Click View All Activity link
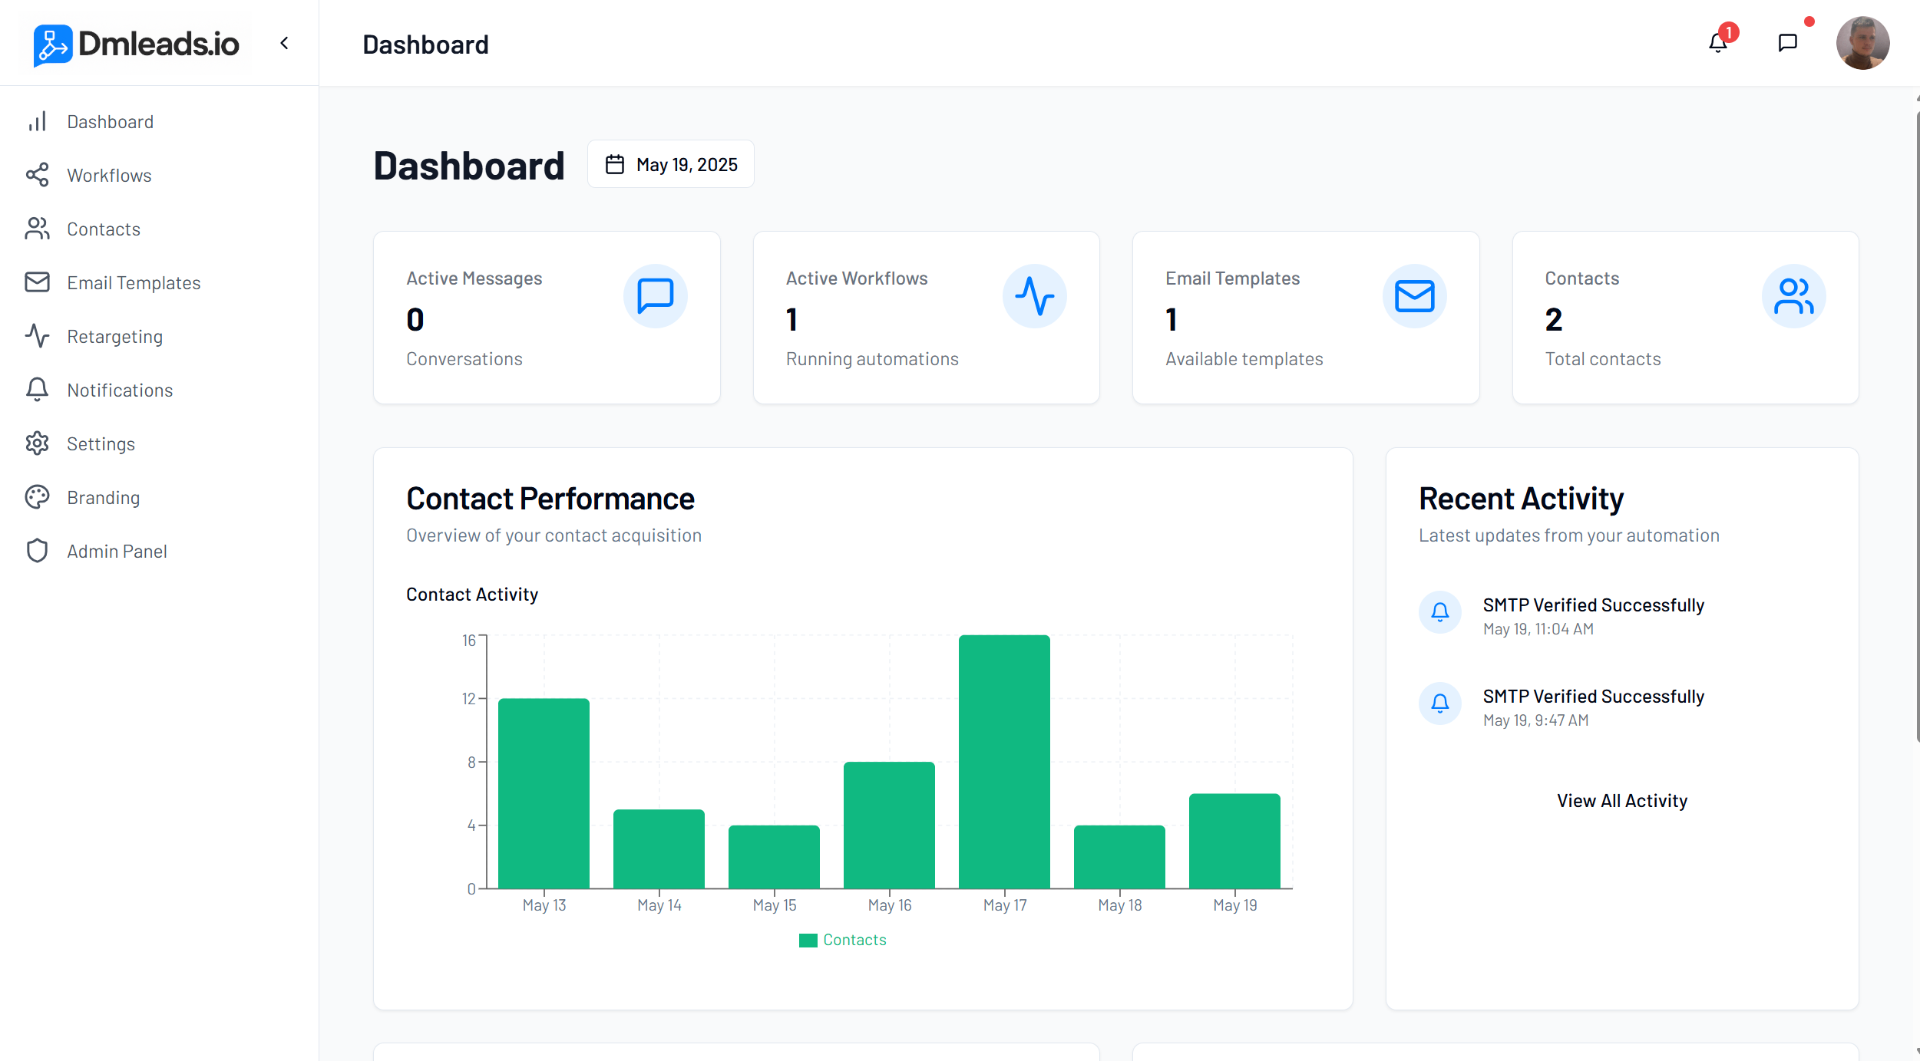The image size is (1920, 1061). (x=1622, y=800)
